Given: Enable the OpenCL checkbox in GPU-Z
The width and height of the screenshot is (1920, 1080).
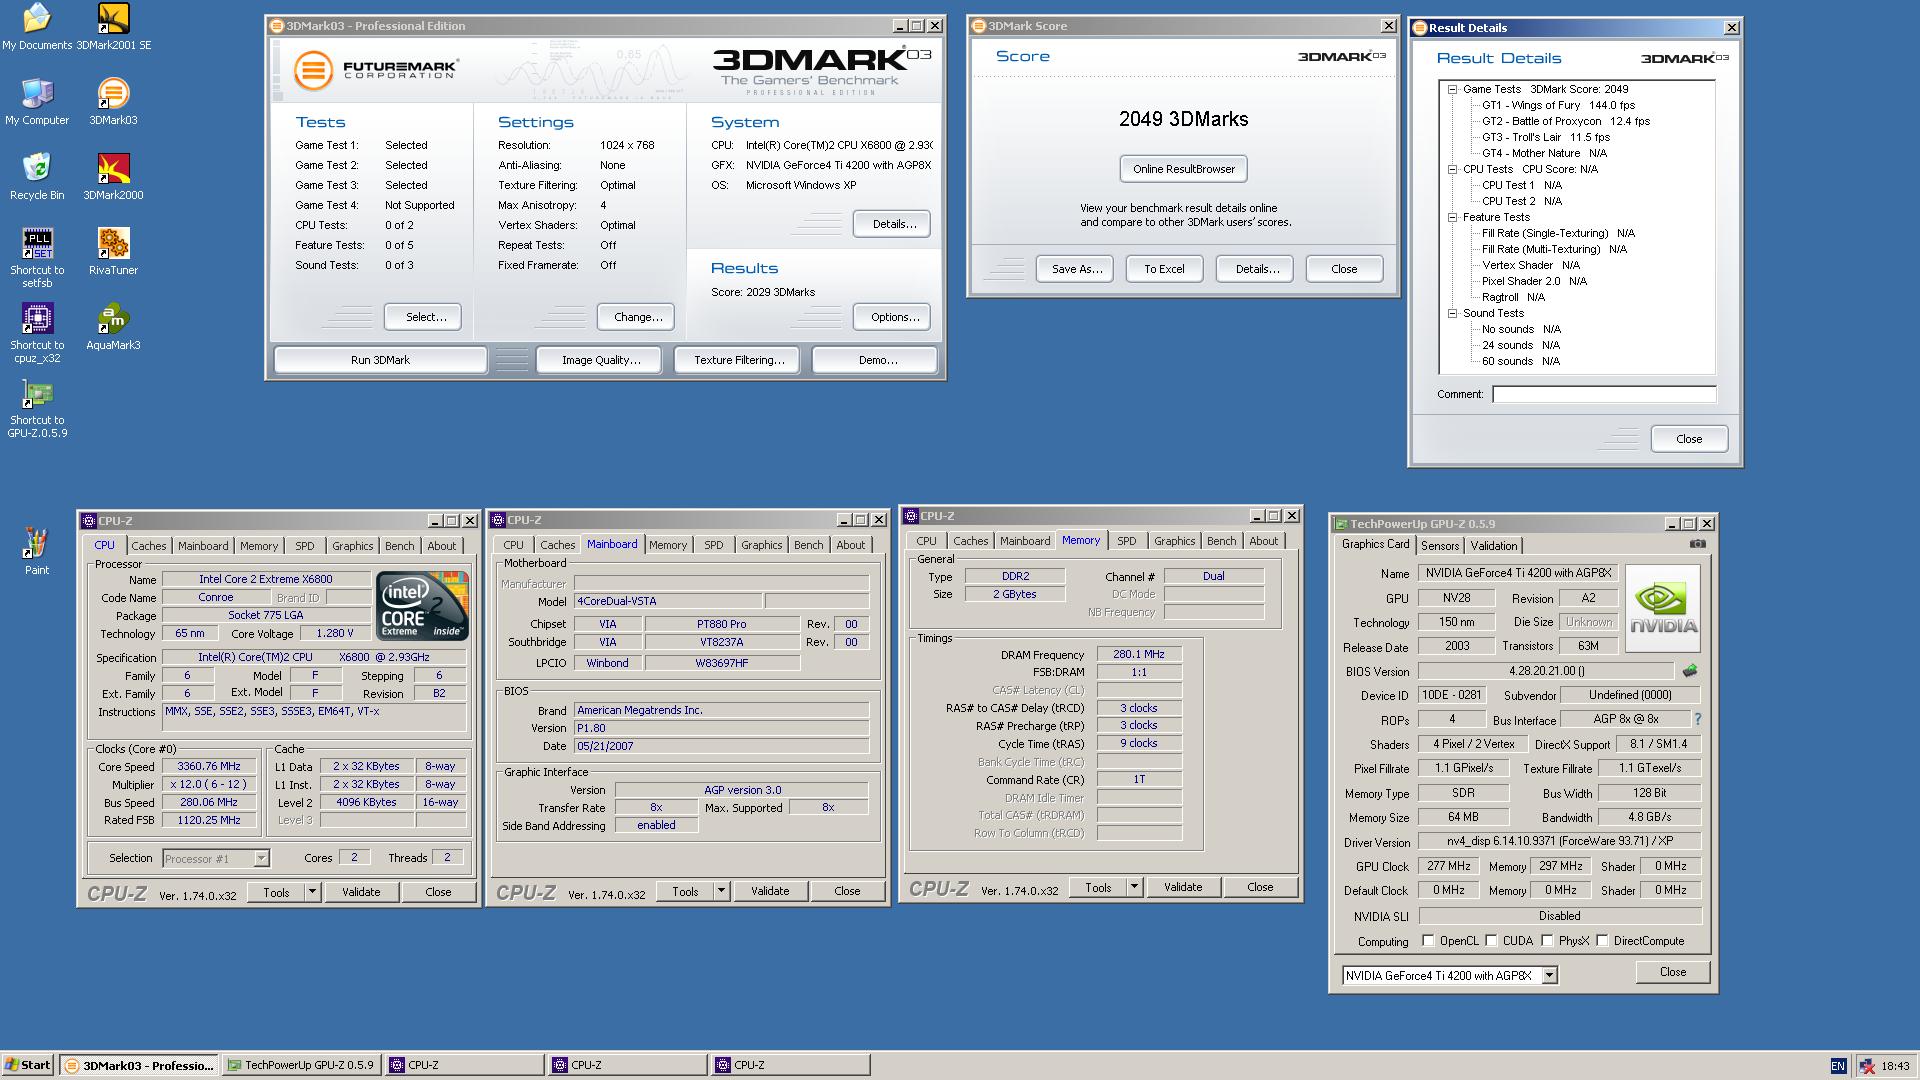Looking at the screenshot, I should pyautogui.click(x=1428, y=941).
